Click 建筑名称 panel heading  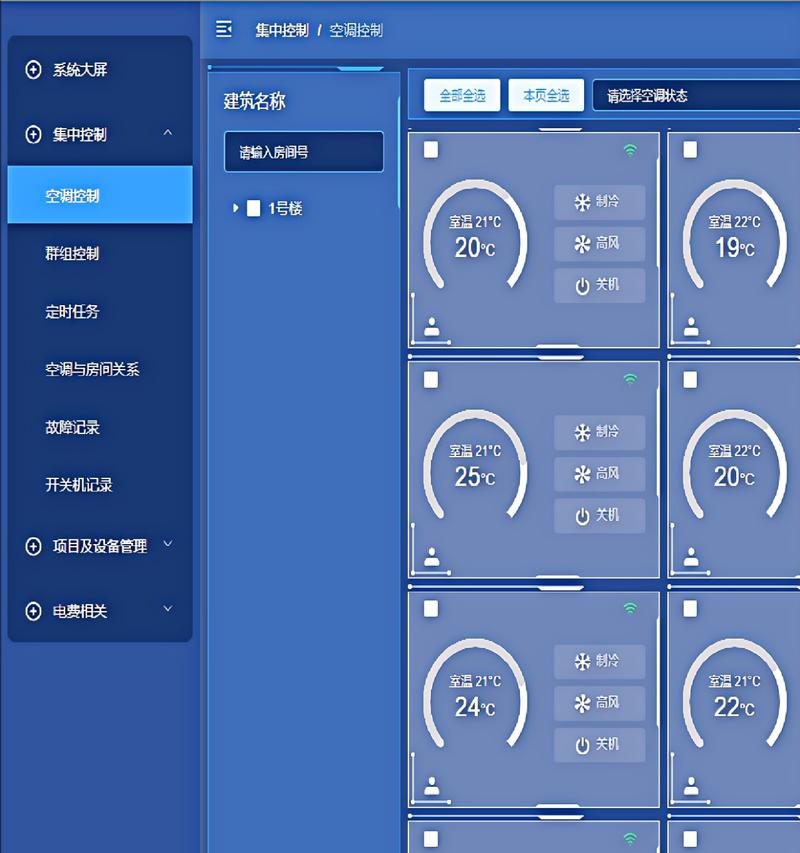255,101
